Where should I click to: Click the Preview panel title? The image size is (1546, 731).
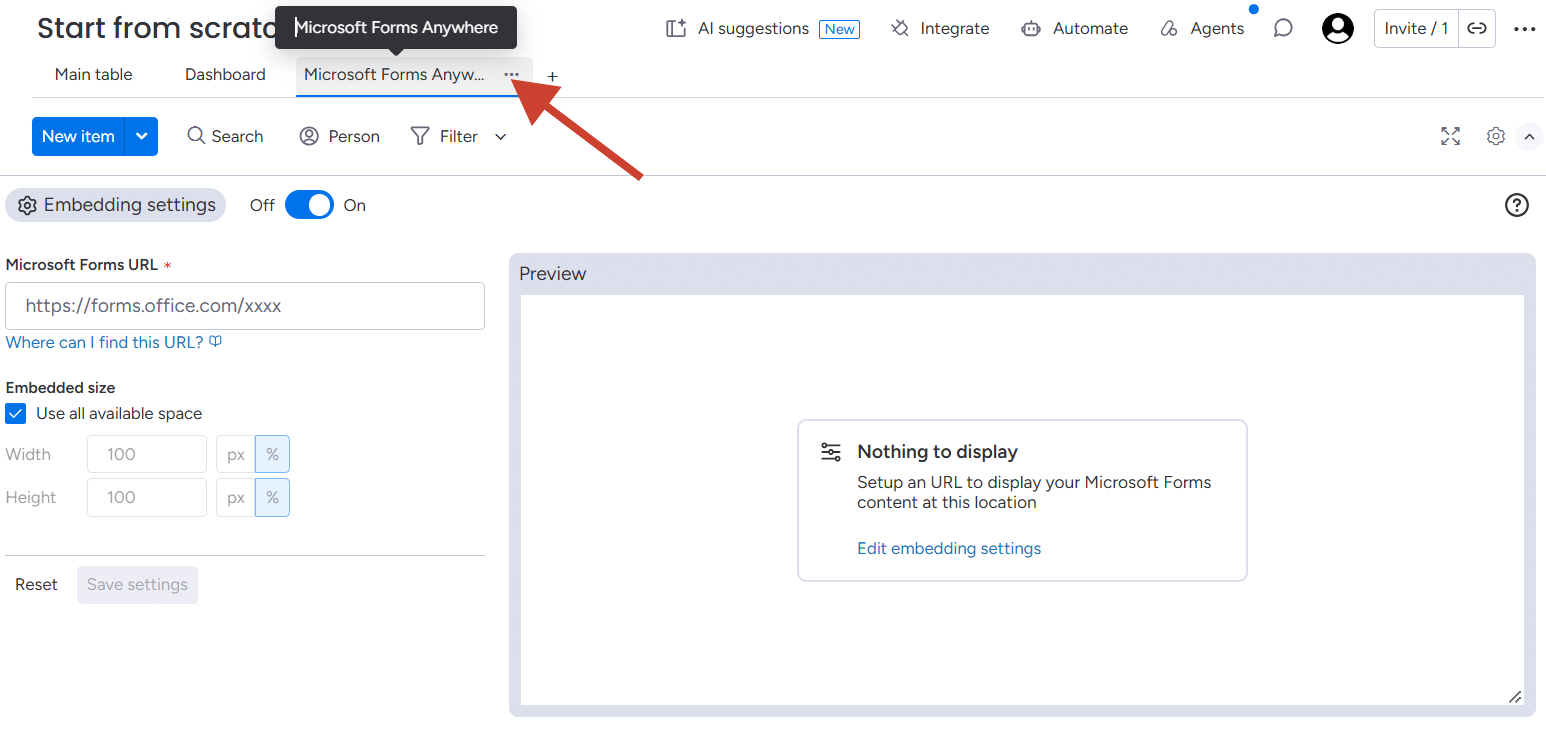click(x=553, y=274)
